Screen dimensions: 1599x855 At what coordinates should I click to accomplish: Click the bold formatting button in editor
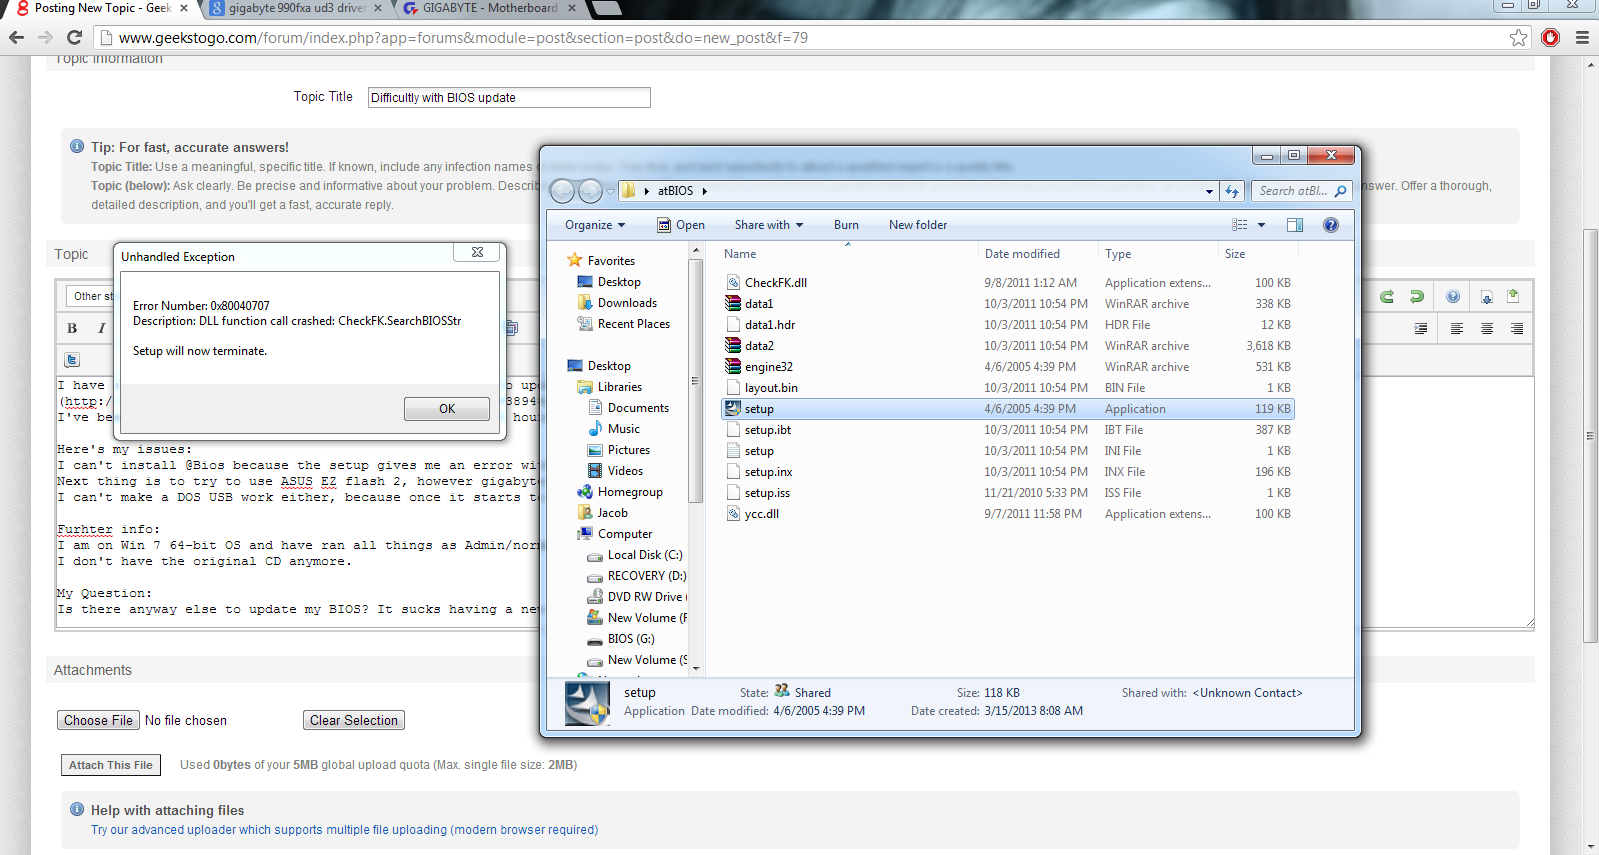click(72, 328)
